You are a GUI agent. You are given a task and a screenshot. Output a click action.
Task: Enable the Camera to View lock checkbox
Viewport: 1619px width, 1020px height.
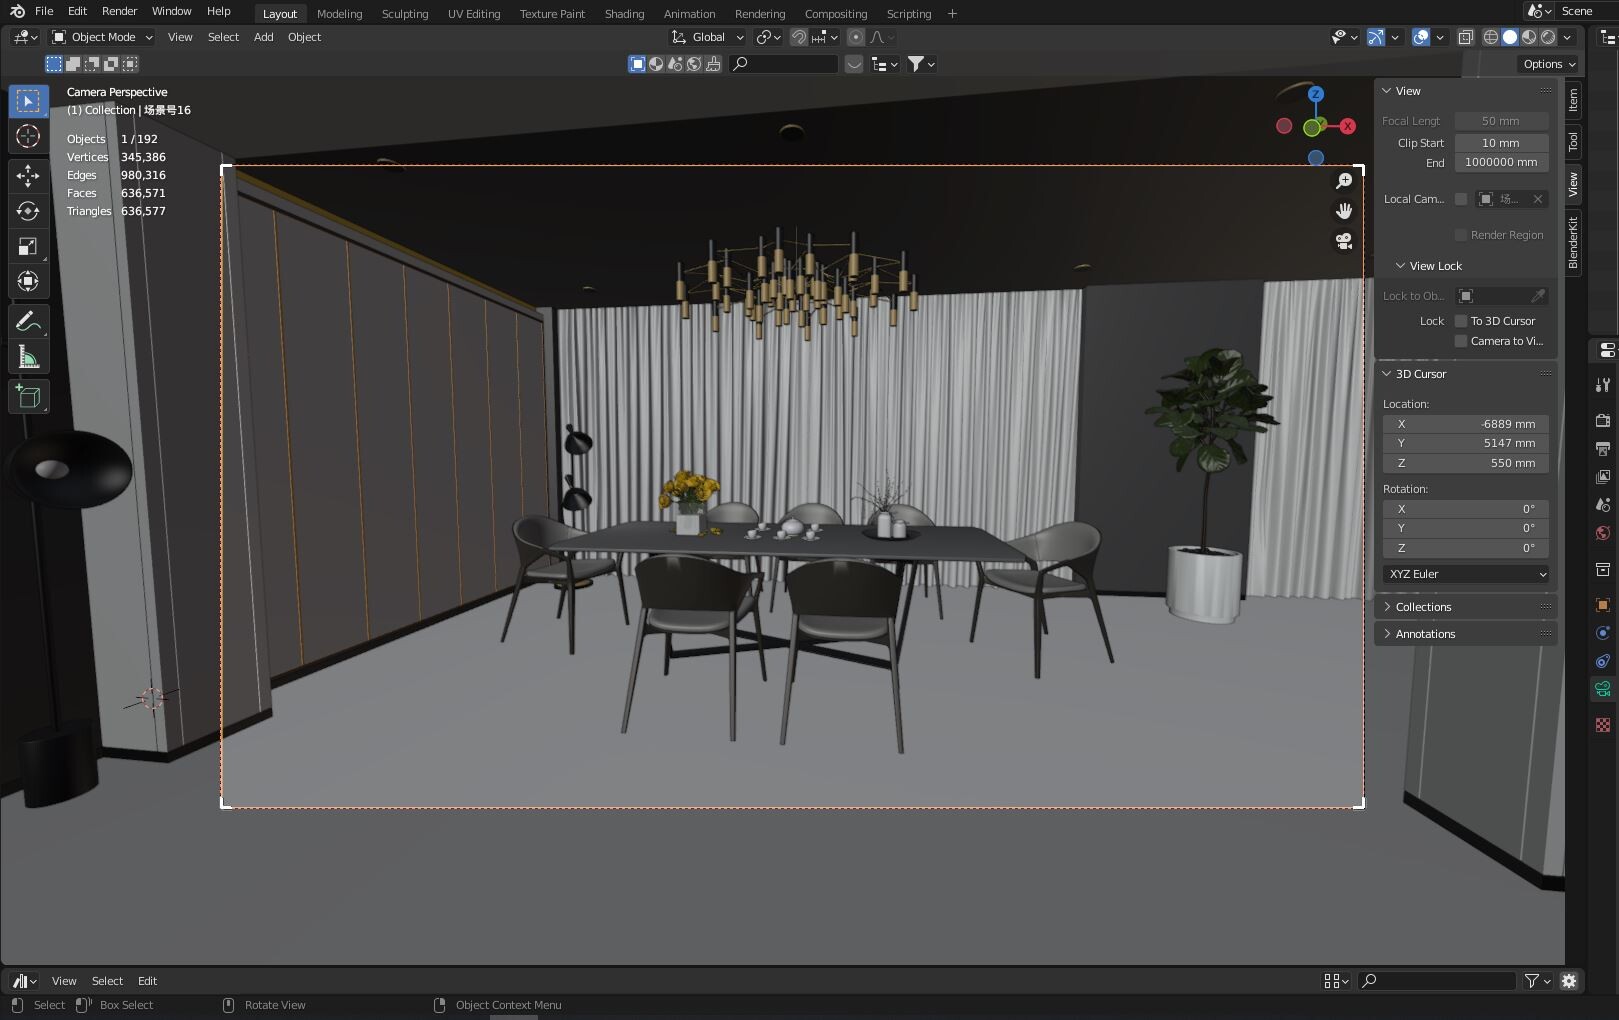coord(1461,341)
